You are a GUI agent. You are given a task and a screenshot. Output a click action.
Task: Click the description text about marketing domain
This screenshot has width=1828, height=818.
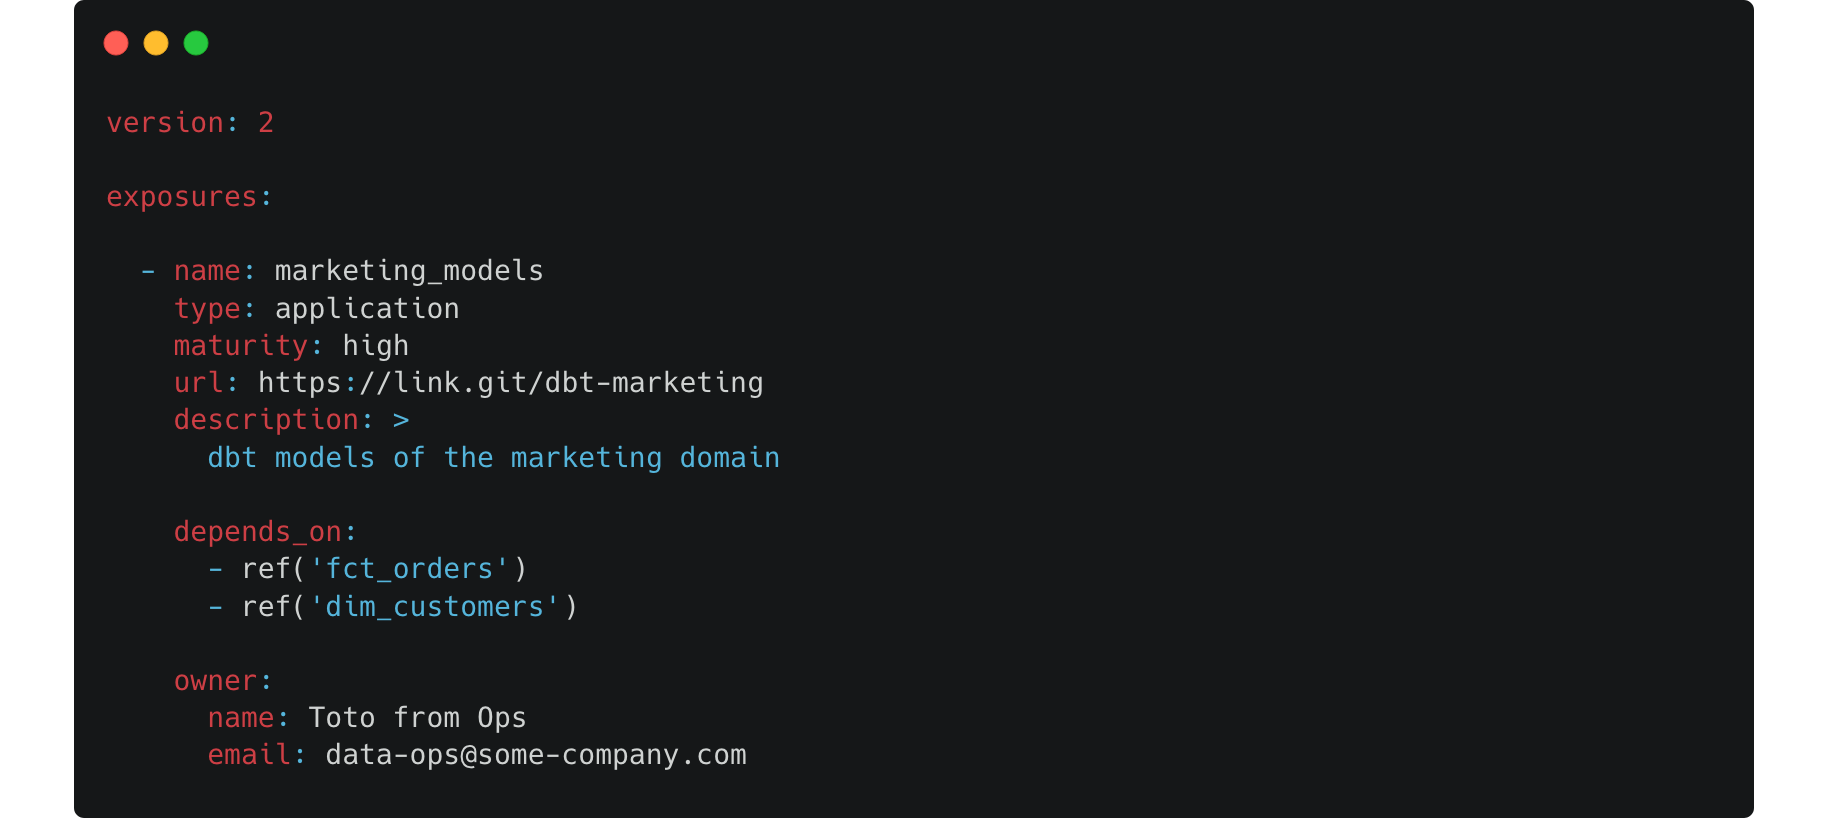[x=493, y=458]
